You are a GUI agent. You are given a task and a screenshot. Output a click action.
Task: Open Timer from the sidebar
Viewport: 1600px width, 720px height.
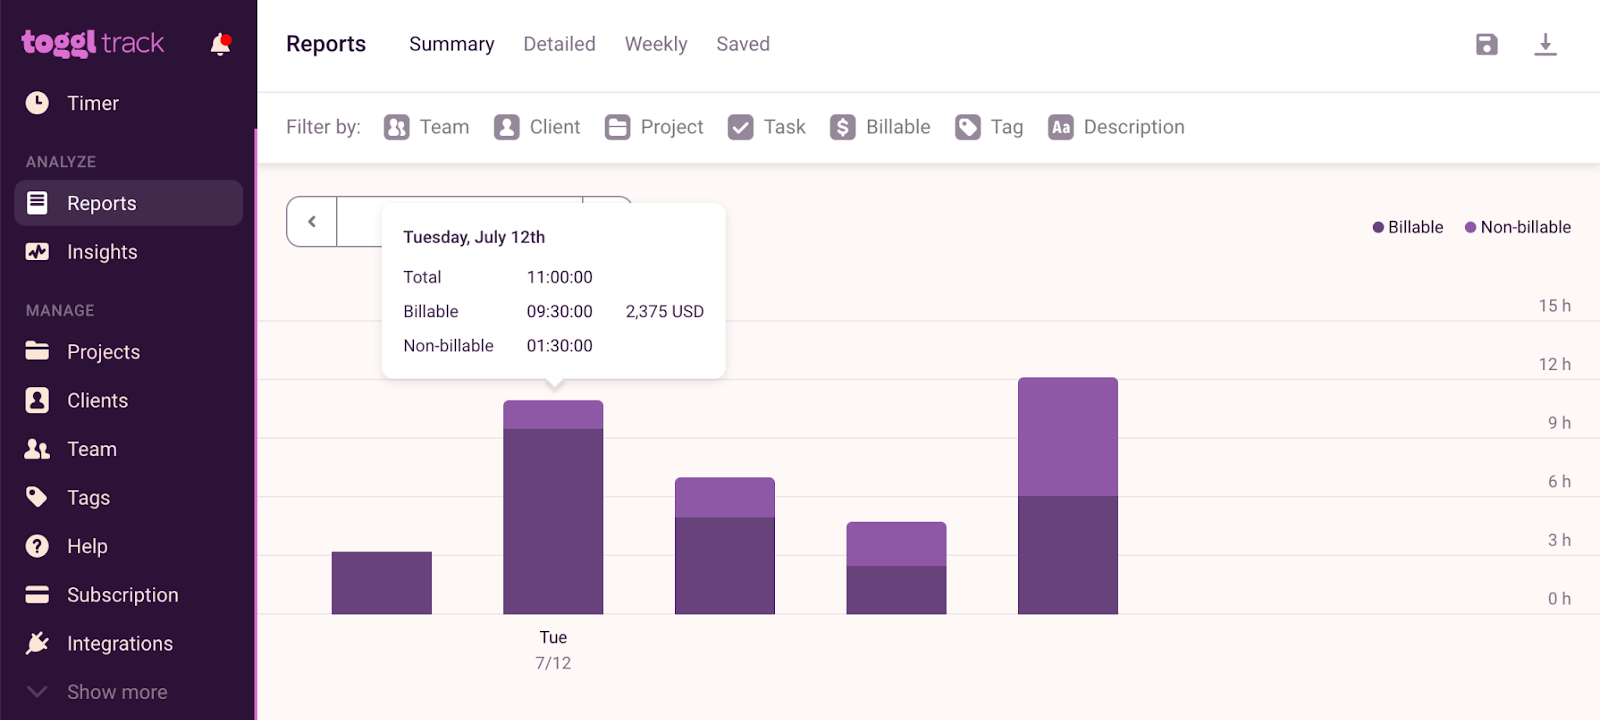pyautogui.click(x=92, y=103)
